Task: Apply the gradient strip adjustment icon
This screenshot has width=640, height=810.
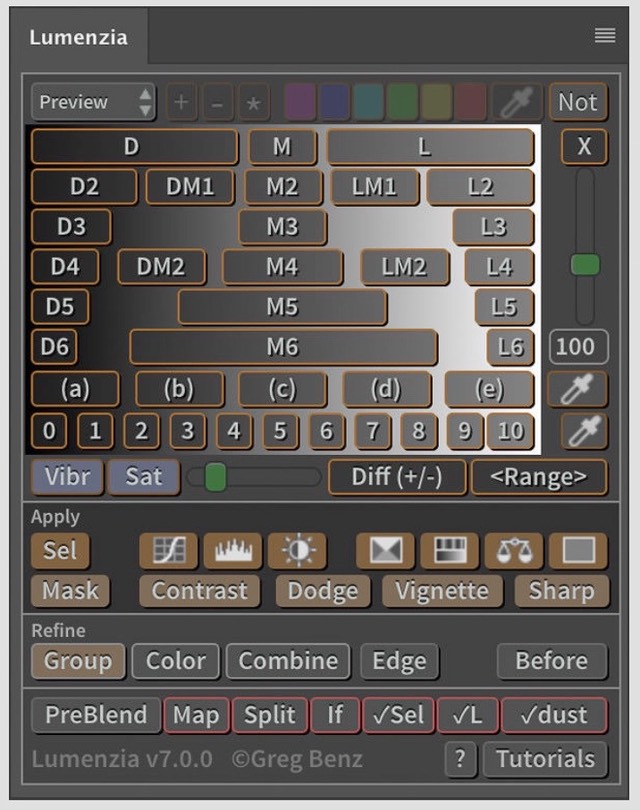Action: coord(450,550)
